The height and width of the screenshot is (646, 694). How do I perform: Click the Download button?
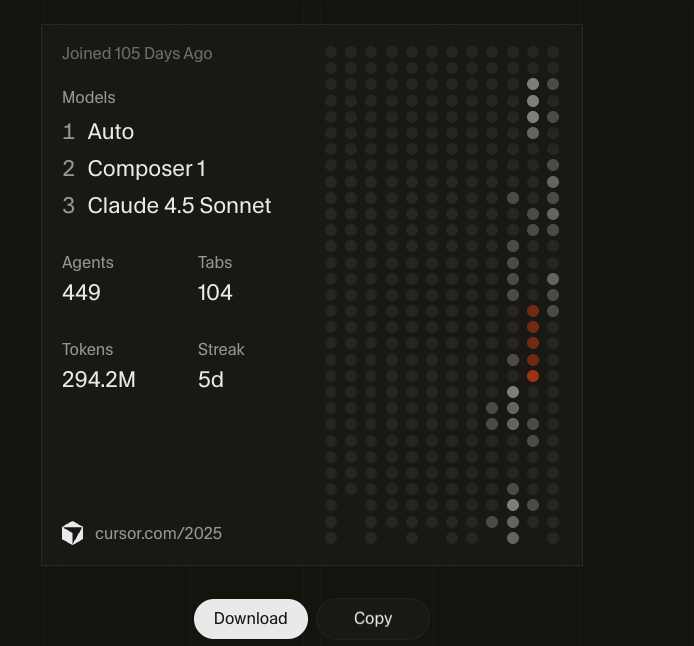tap(251, 619)
